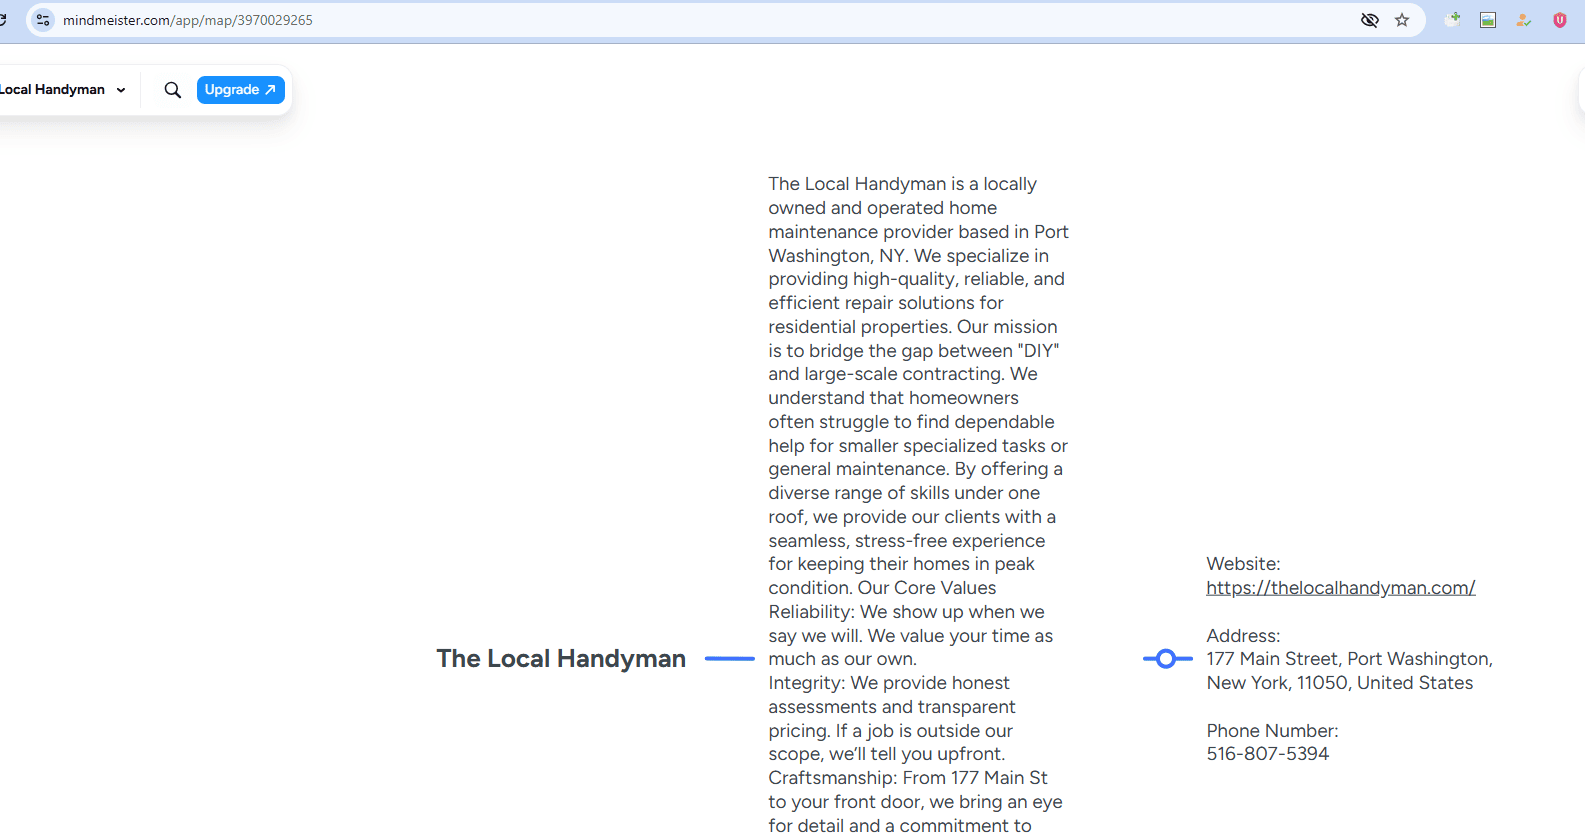
Task: Open the map search magnifier
Action: point(173,90)
